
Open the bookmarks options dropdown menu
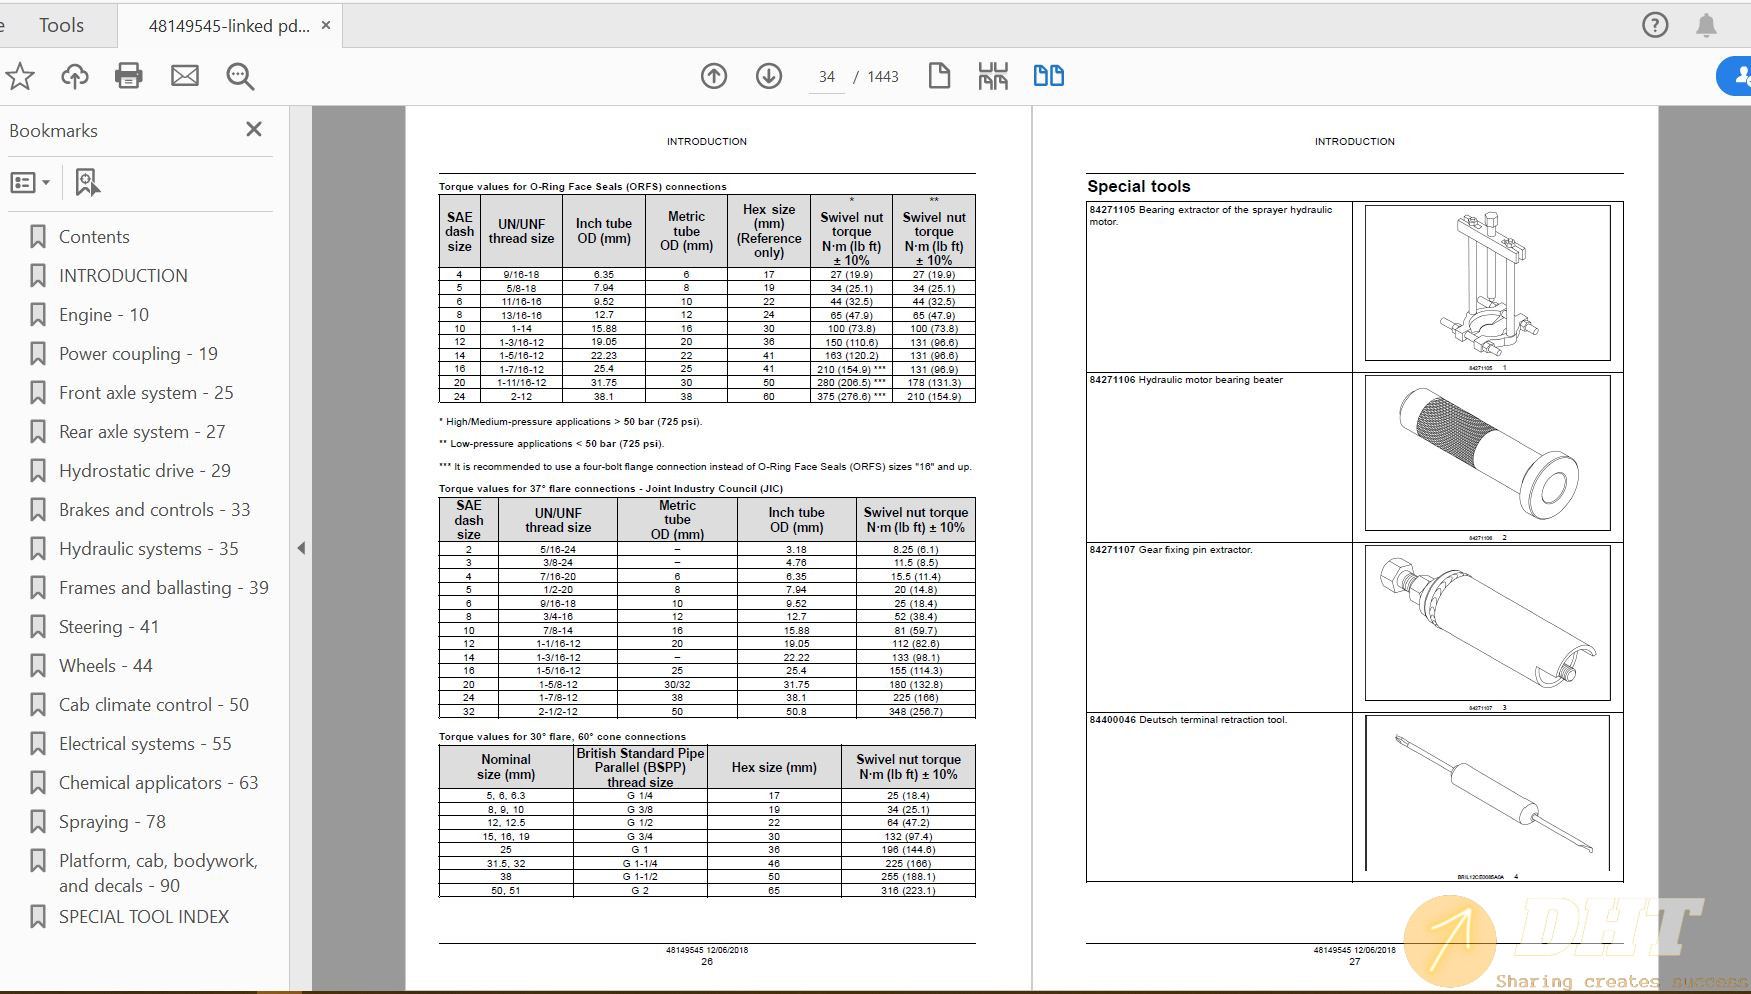pos(30,183)
